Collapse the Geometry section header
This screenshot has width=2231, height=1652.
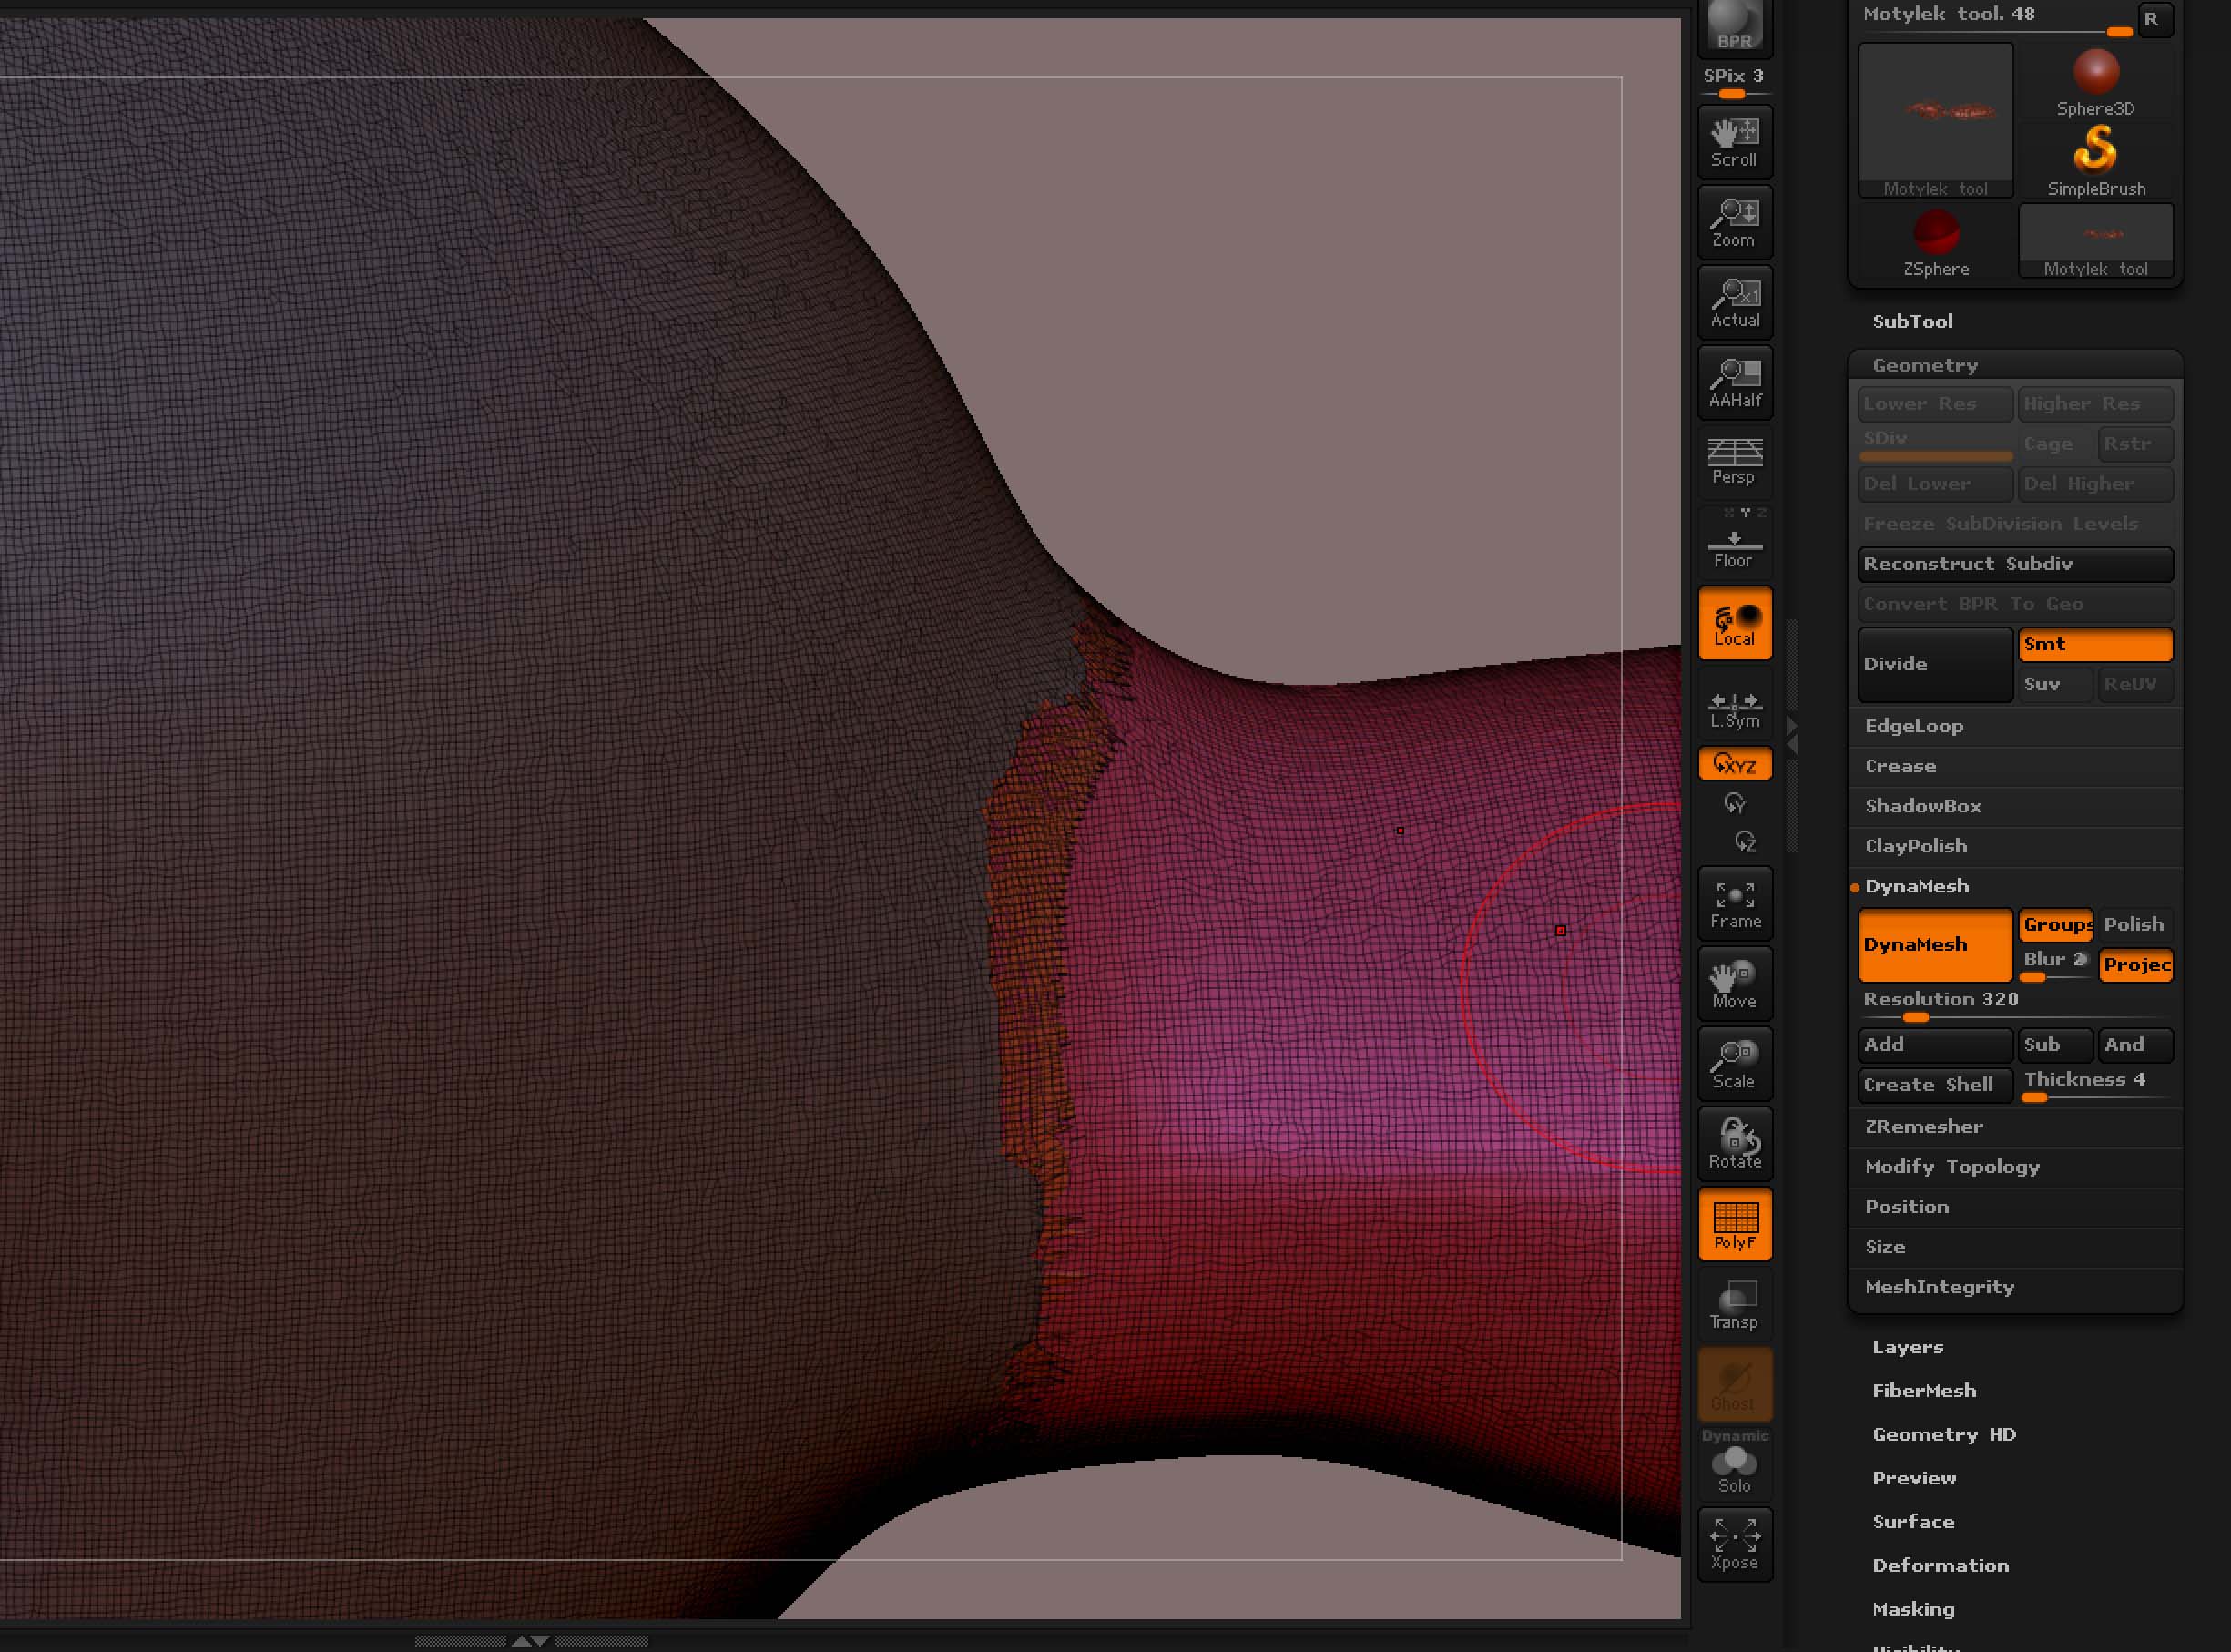click(1925, 365)
